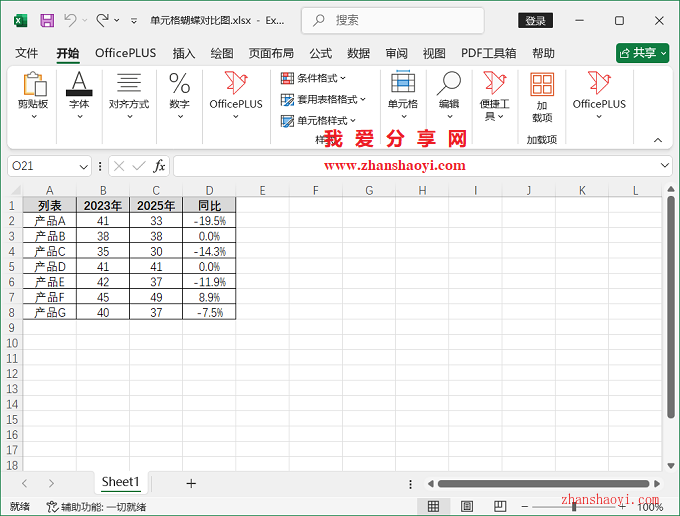
Task: Add a new sheet with plus icon
Action: point(191,483)
